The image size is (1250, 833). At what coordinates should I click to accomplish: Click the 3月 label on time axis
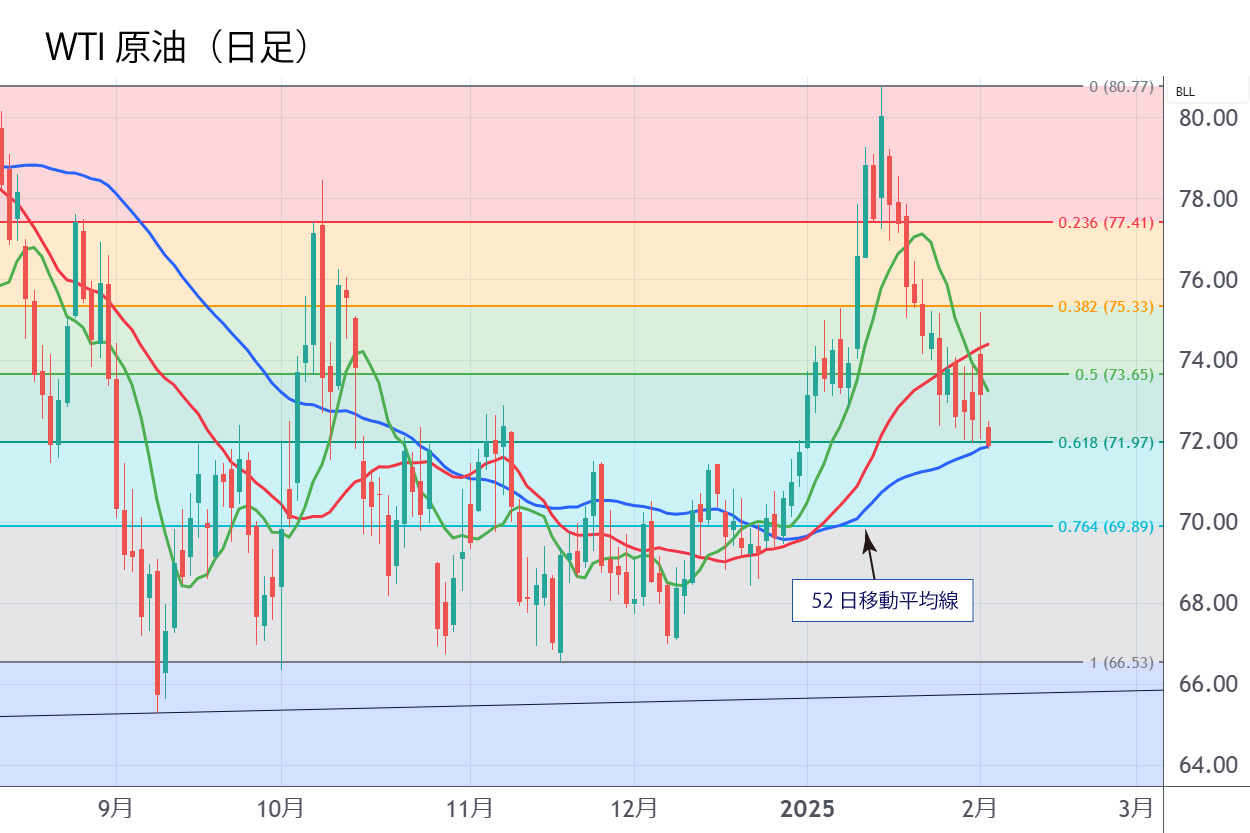pyautogui.click(x=1135, y=806)
